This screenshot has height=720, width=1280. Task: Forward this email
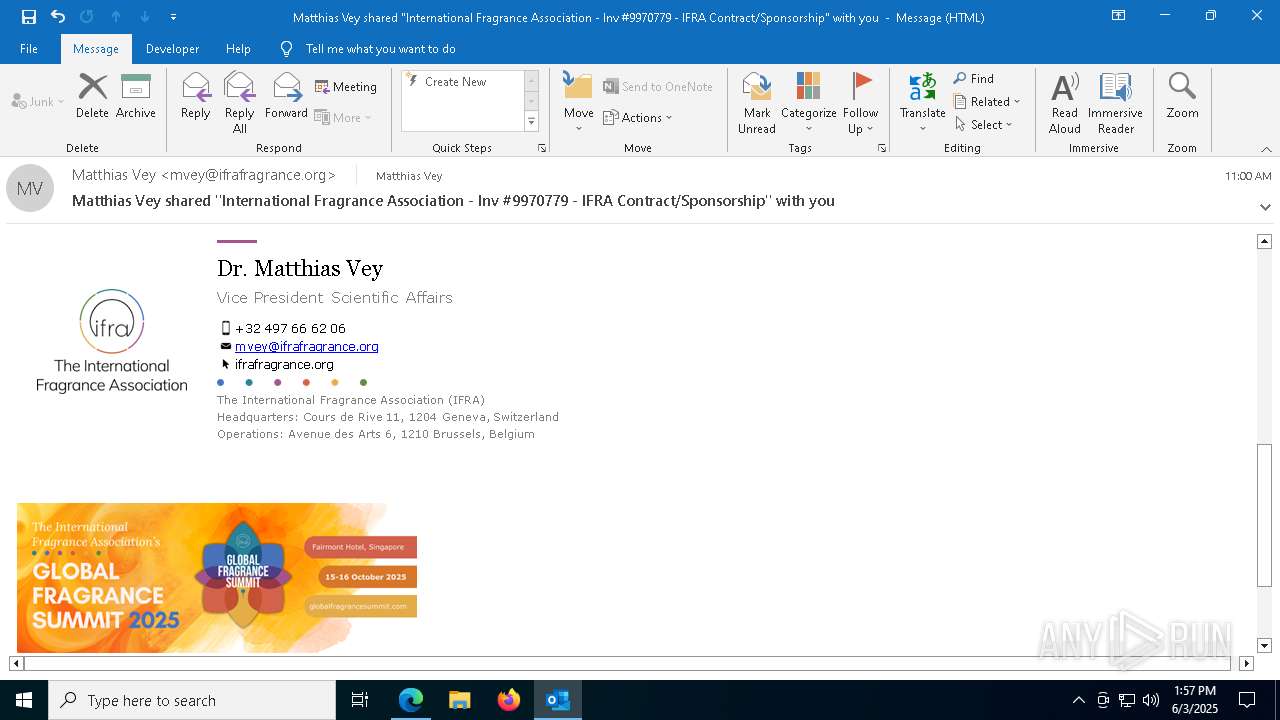pyautogui.click(x=286, y=96)
